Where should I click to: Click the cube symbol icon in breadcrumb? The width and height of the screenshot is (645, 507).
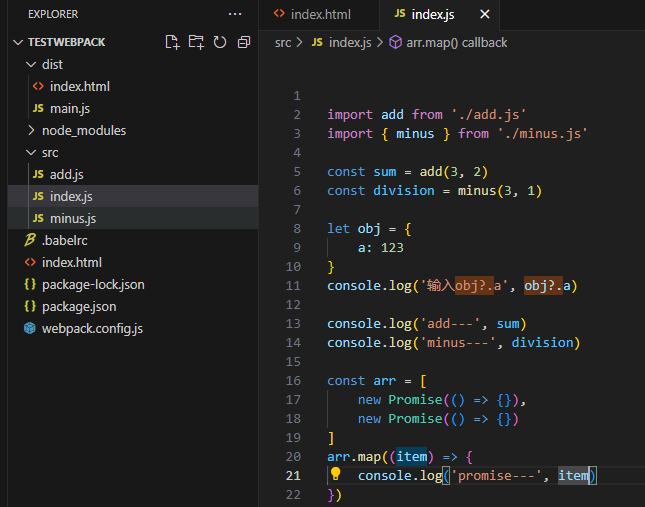[x=395, y=42]
